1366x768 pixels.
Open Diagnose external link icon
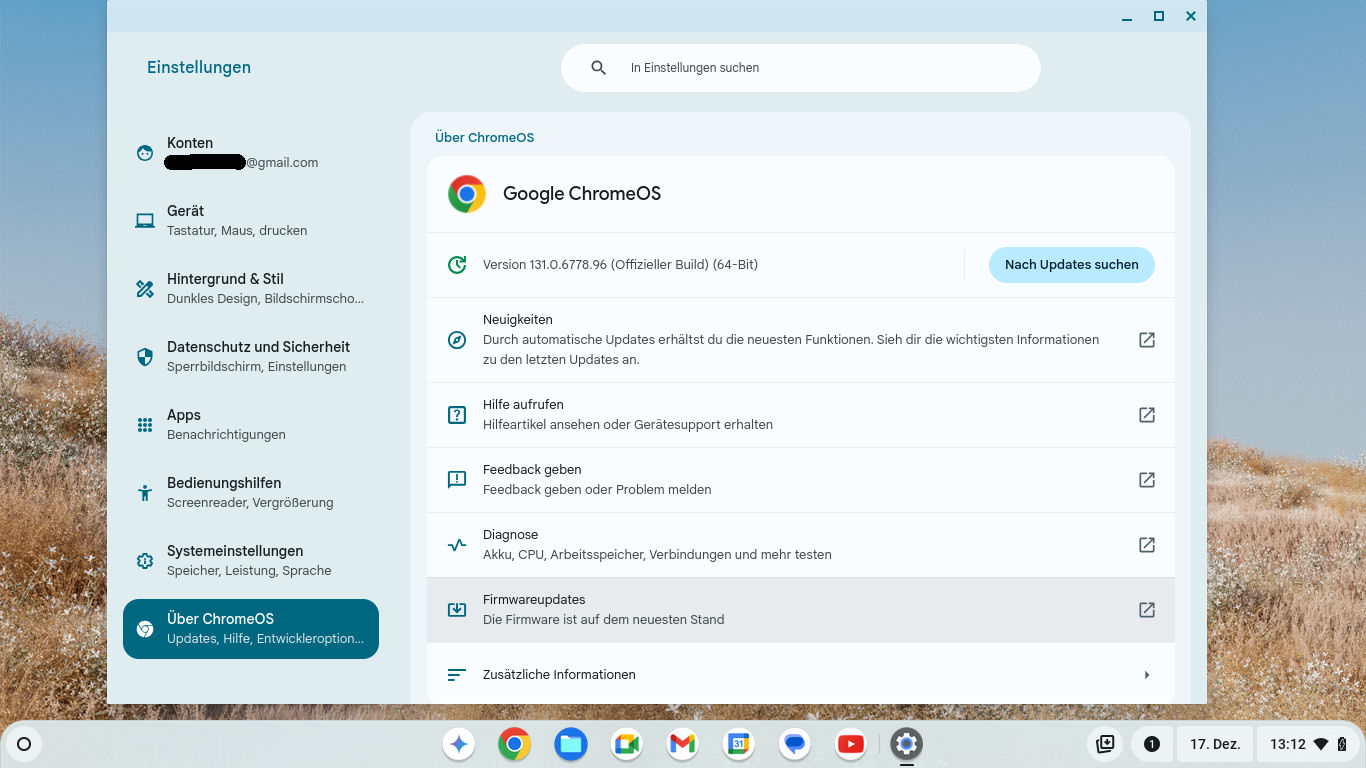pyautogui.click(x=1147, y=545)
